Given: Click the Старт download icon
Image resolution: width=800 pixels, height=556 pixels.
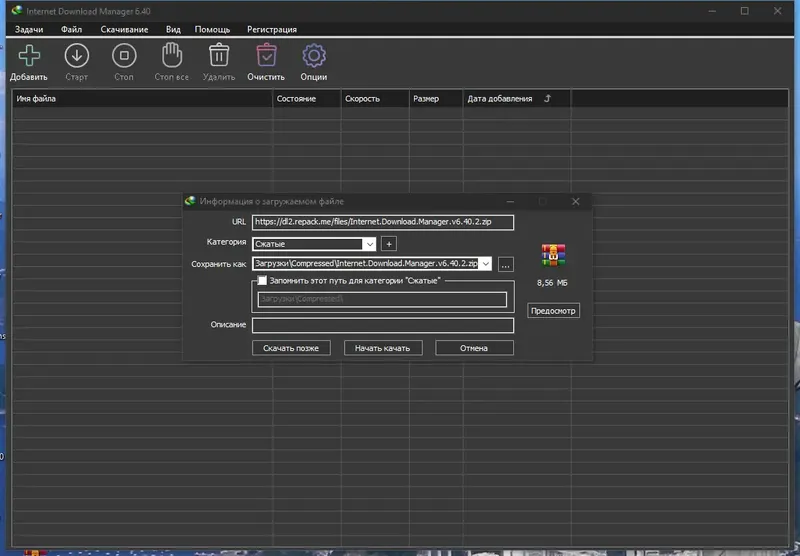Looking at the screenshot, I should click(77, 56).
